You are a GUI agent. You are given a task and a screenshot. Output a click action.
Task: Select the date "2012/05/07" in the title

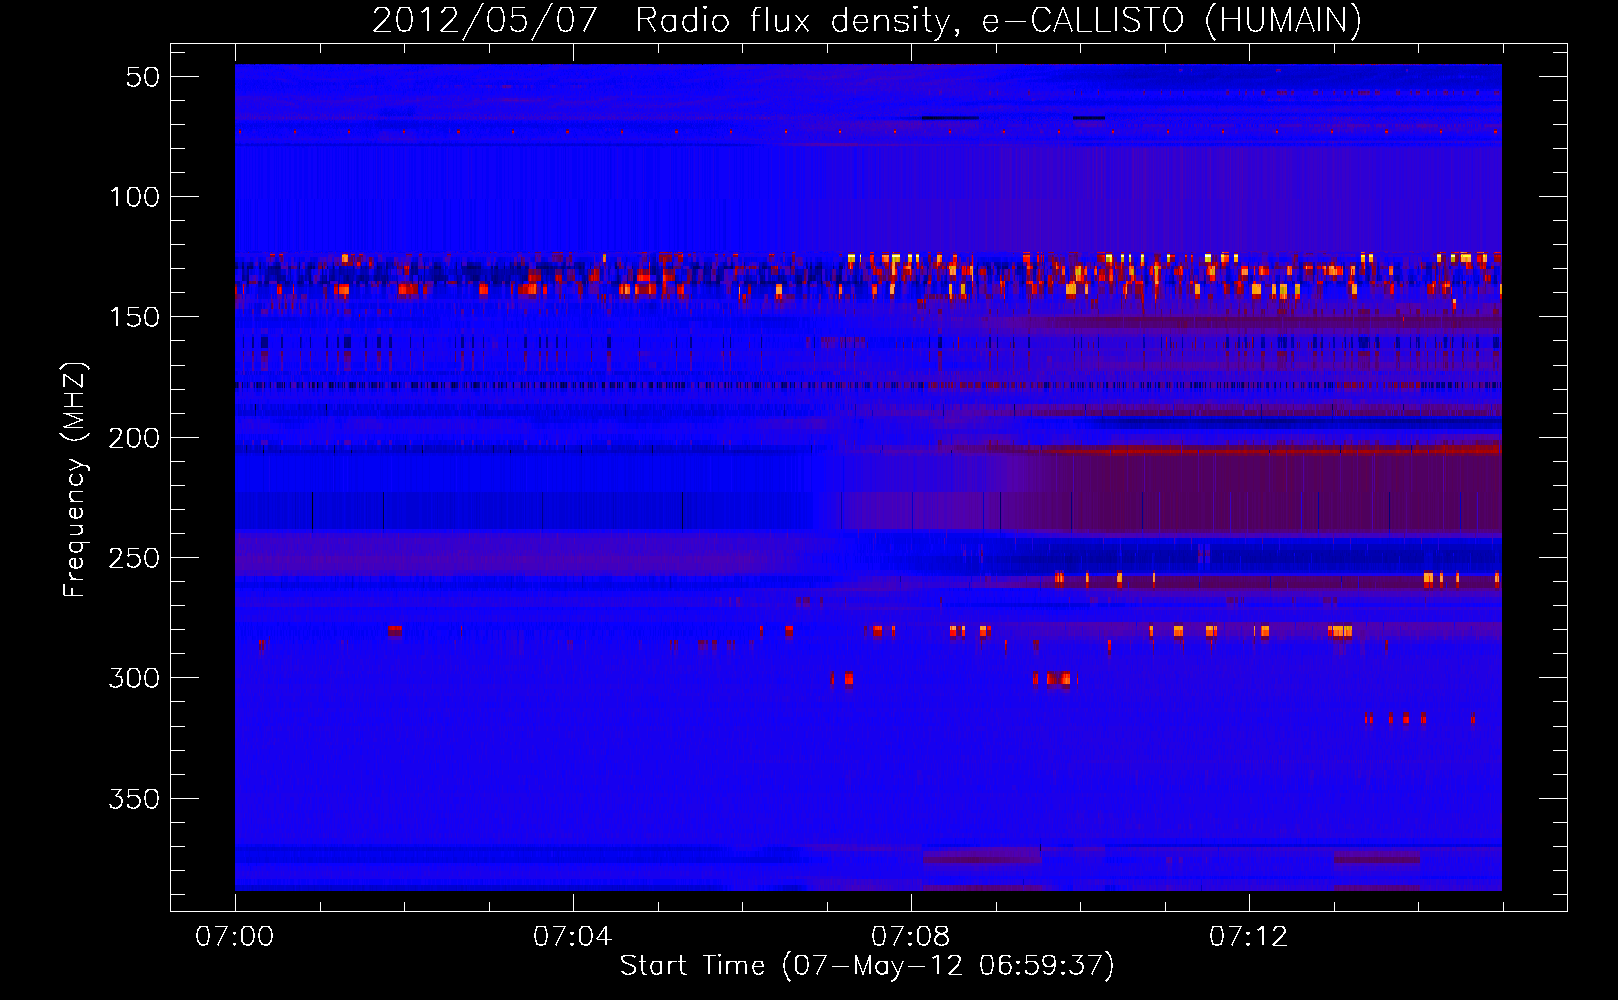tap(485, 21)
